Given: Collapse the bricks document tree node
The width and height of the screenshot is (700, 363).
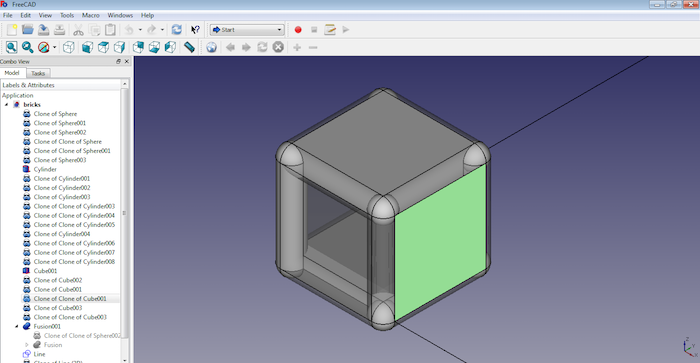Looking at the screenshot, I should 7,104.
